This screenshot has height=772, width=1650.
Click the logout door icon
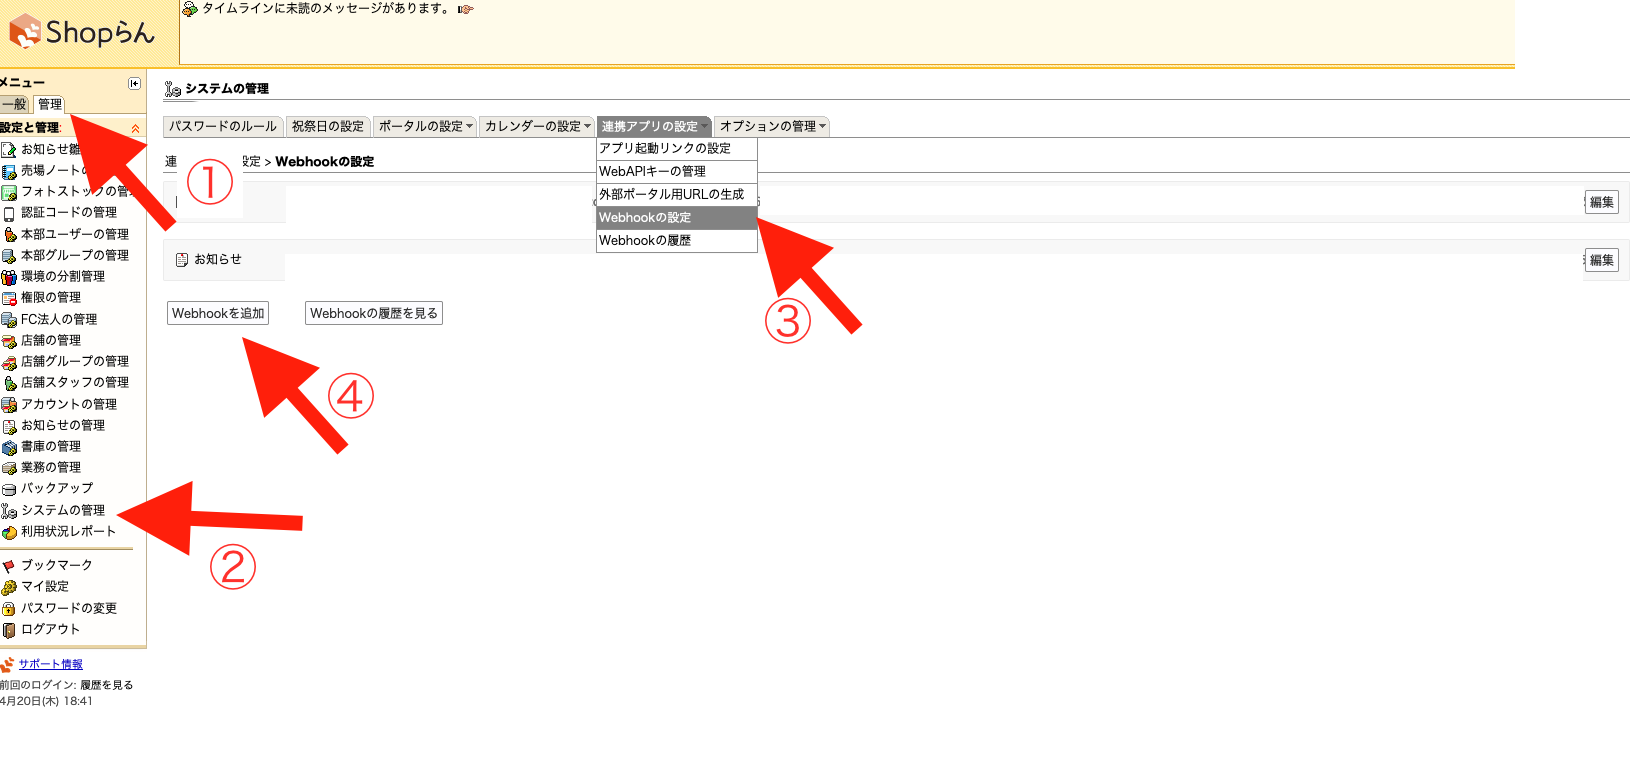[9, 630]
